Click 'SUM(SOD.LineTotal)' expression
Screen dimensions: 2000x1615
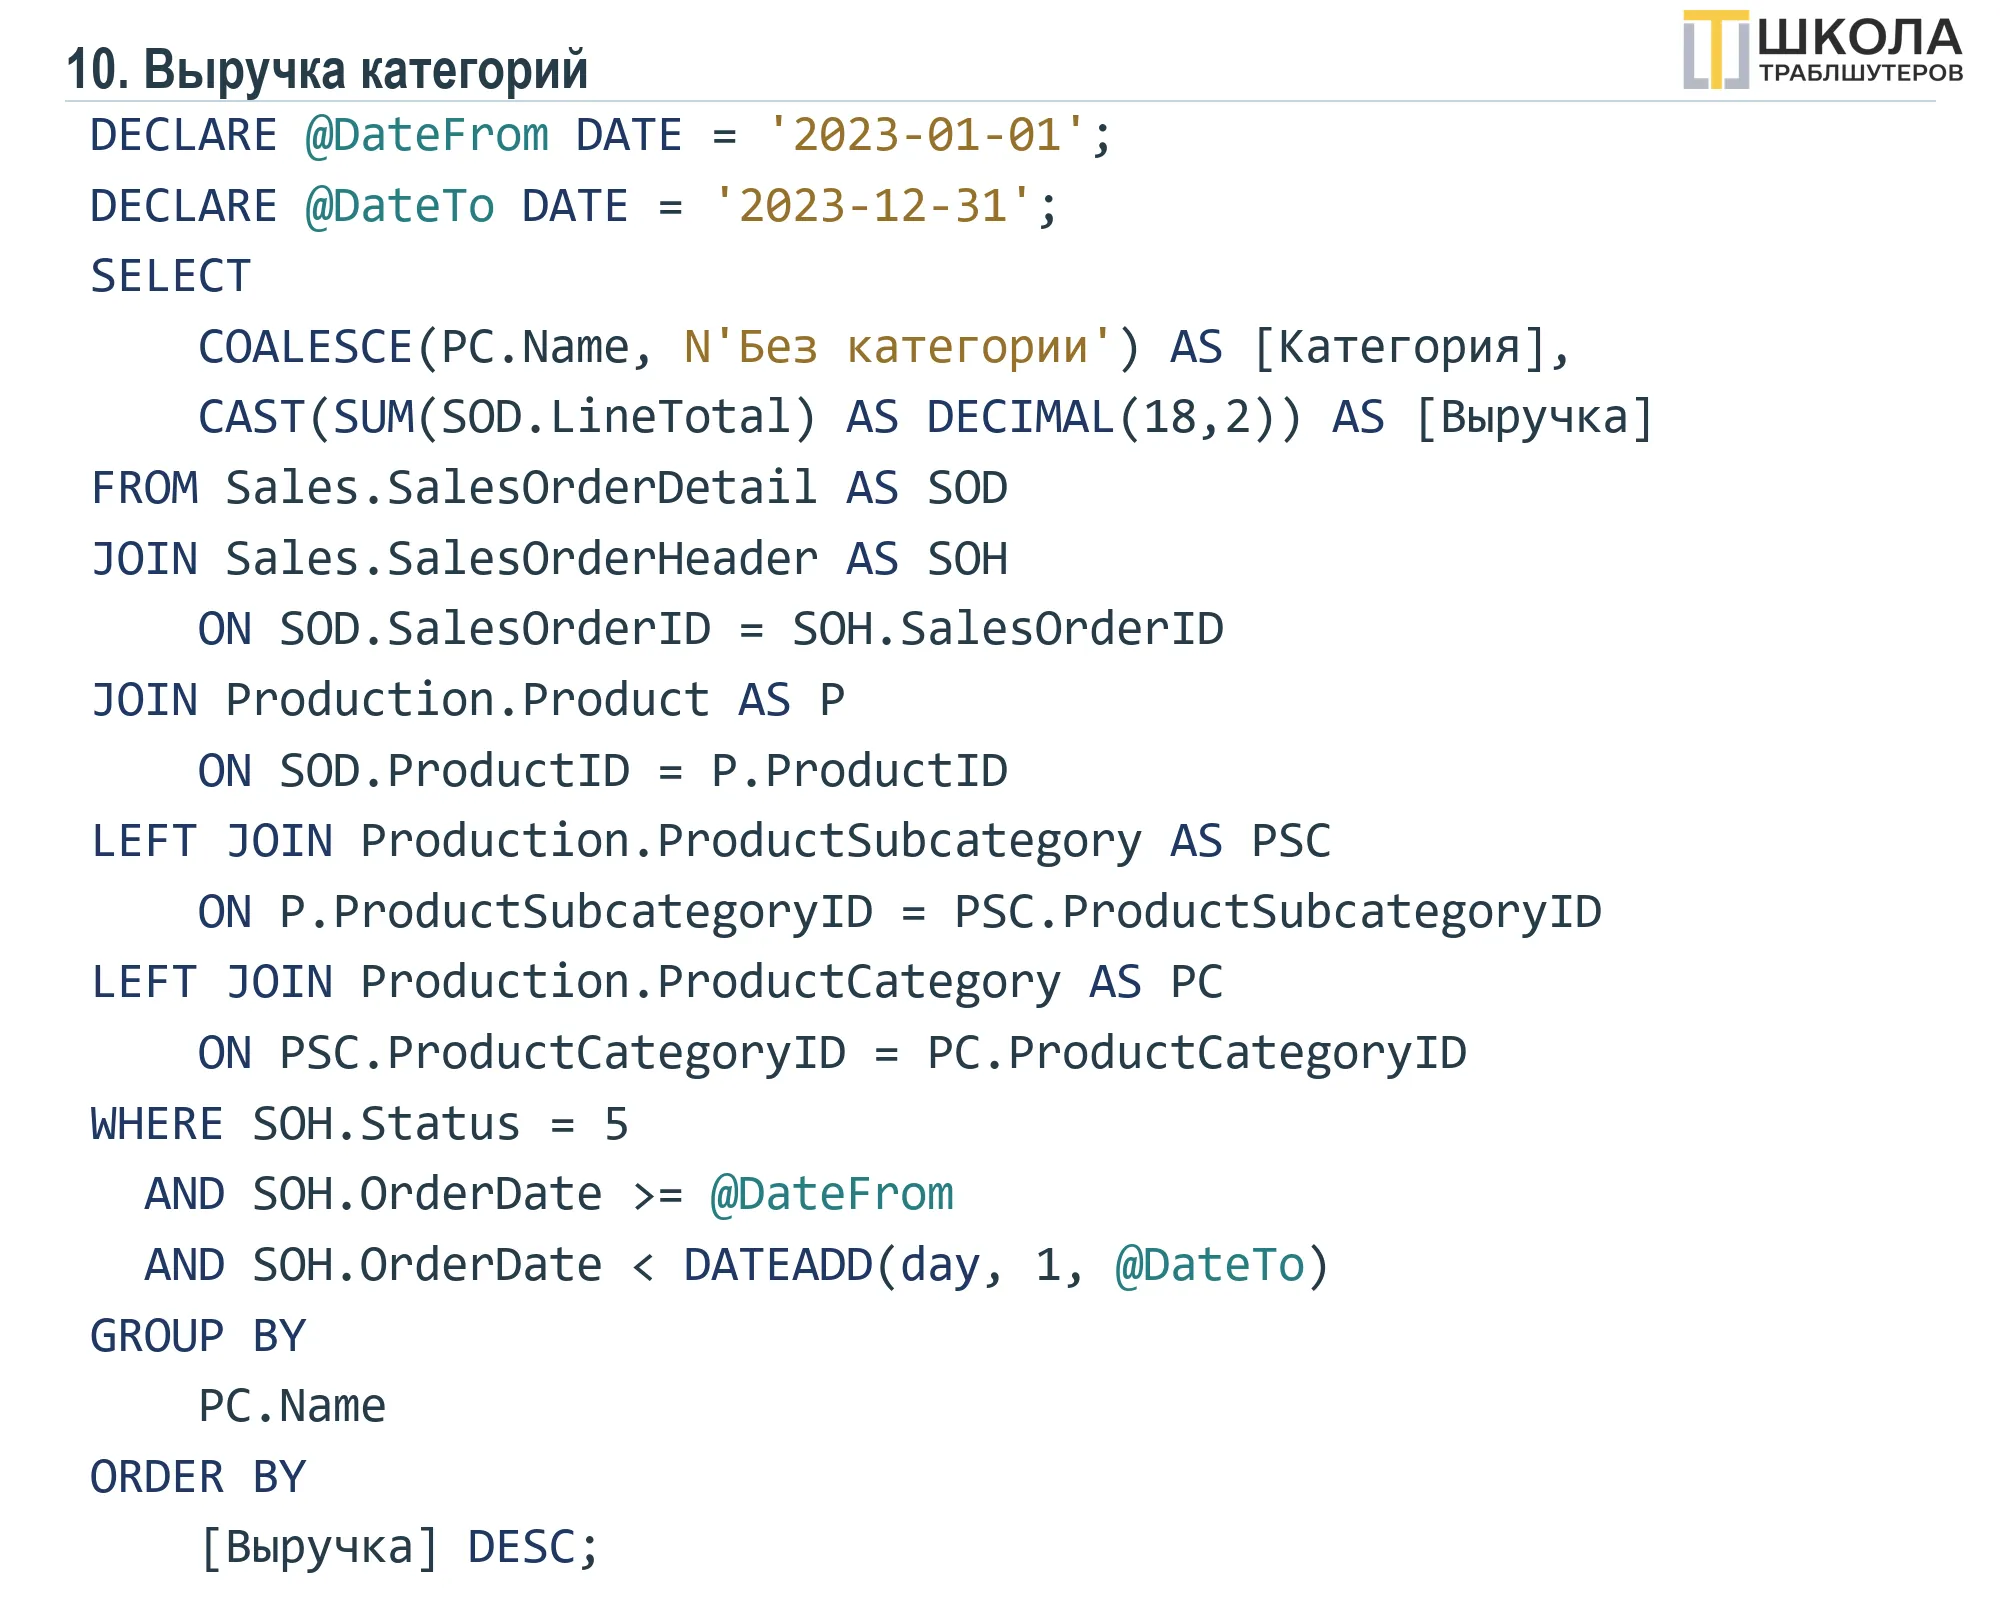(x=575, y=418)
